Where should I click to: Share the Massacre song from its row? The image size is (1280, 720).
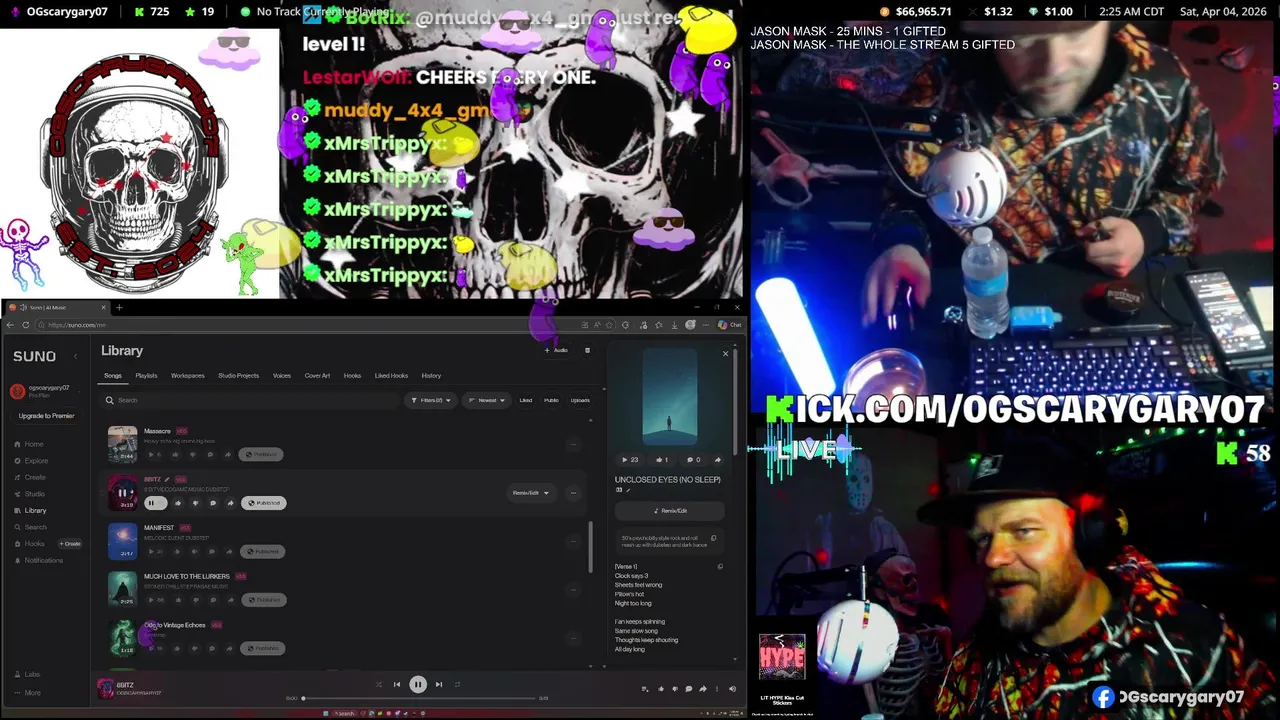click(228, 454)
